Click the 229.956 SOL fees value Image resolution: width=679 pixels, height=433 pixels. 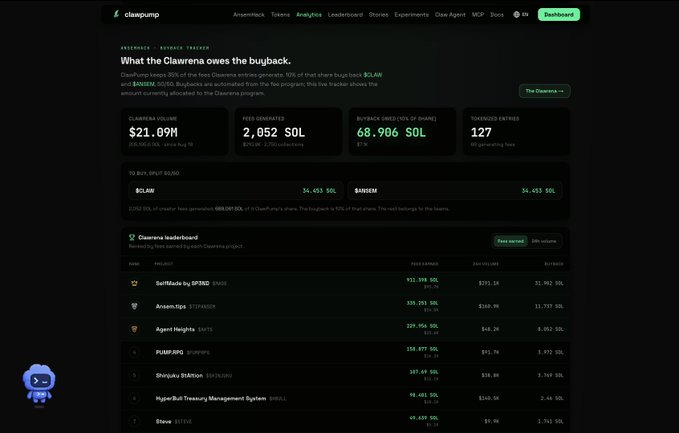click(x=422, y=326)
